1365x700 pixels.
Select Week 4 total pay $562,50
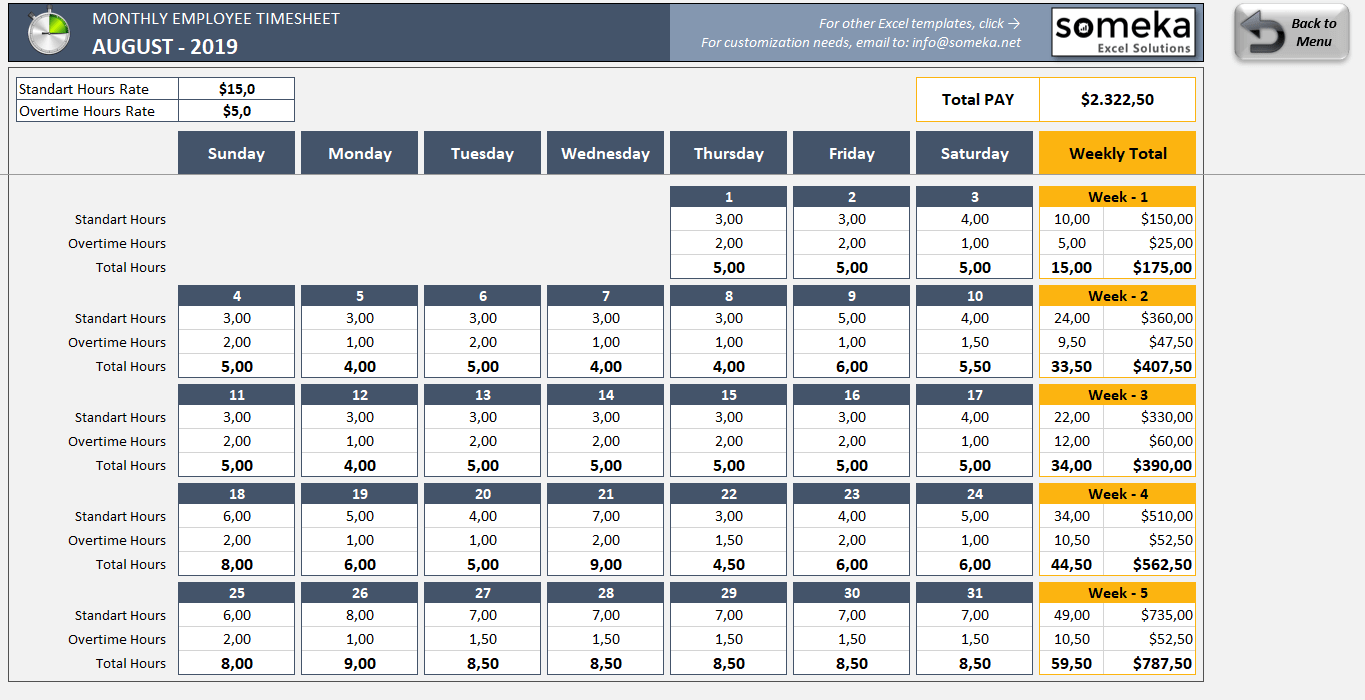(1150, 564)
